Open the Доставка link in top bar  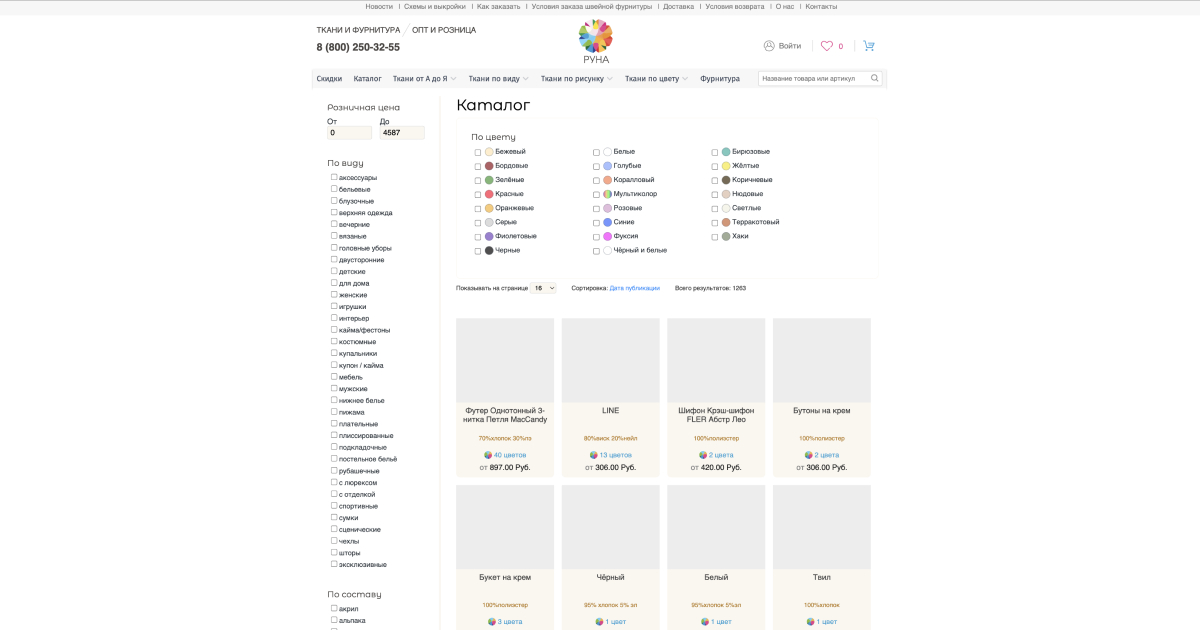[x=678, y=7]
